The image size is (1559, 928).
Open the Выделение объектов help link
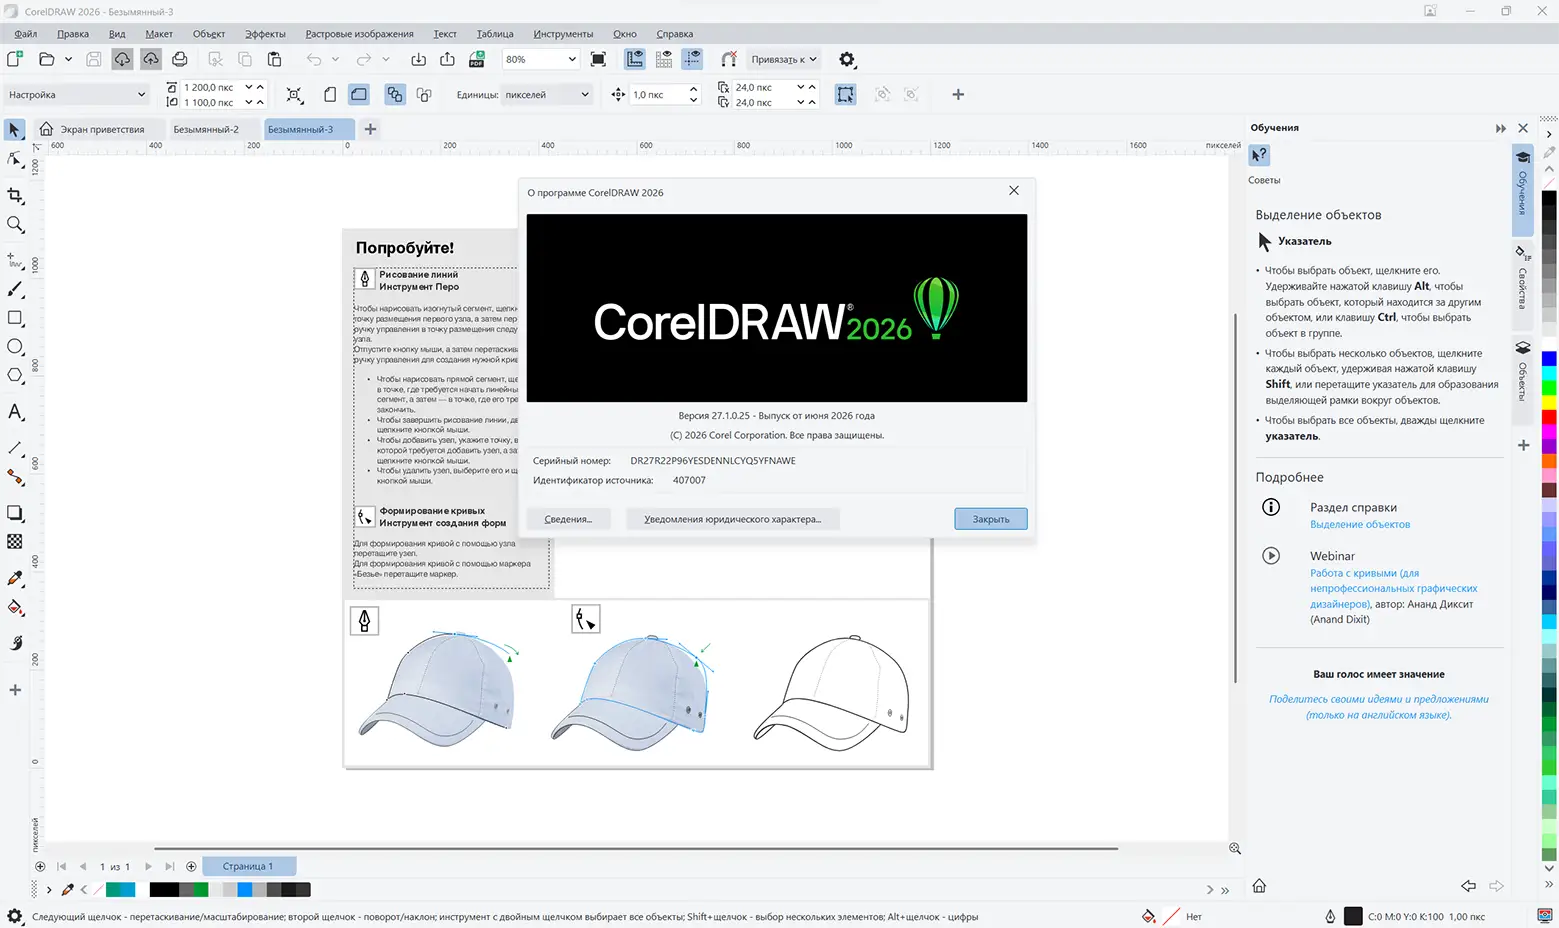pyautogui.click(x=1360, y=524)
